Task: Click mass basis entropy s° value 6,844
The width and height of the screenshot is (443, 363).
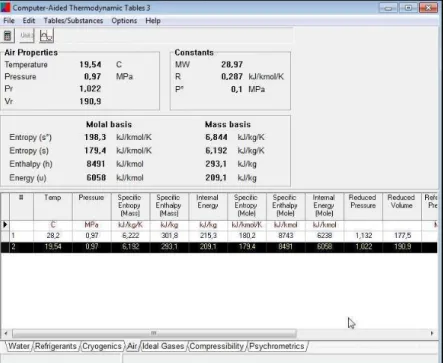Action: [x=216, y=137]
